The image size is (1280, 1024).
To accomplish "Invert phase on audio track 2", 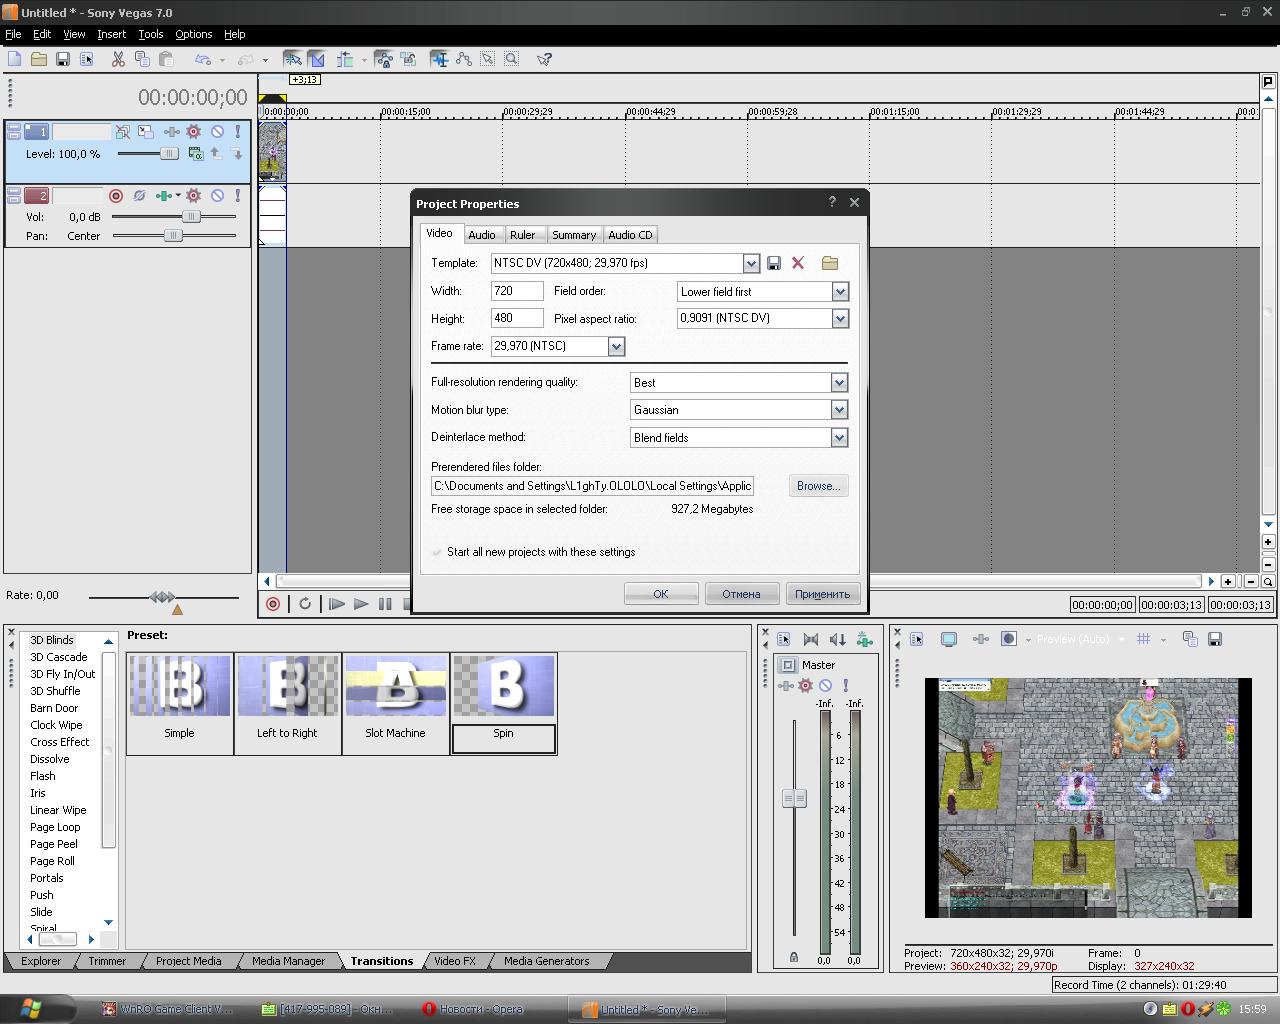I will (x=139, y=196).
